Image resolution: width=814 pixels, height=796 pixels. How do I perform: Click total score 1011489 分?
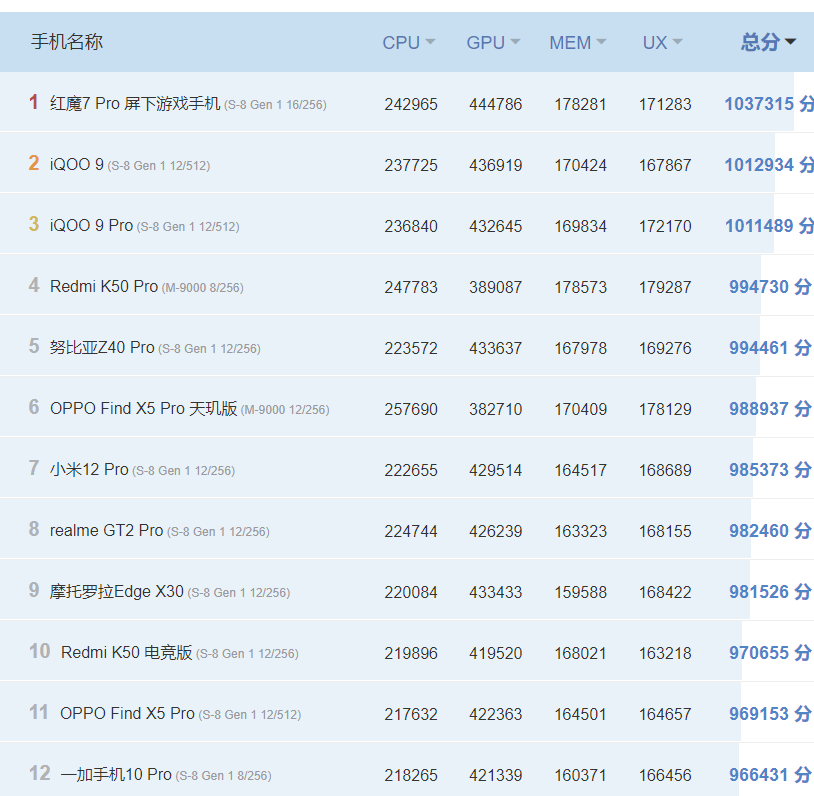(x=768, y=226)
